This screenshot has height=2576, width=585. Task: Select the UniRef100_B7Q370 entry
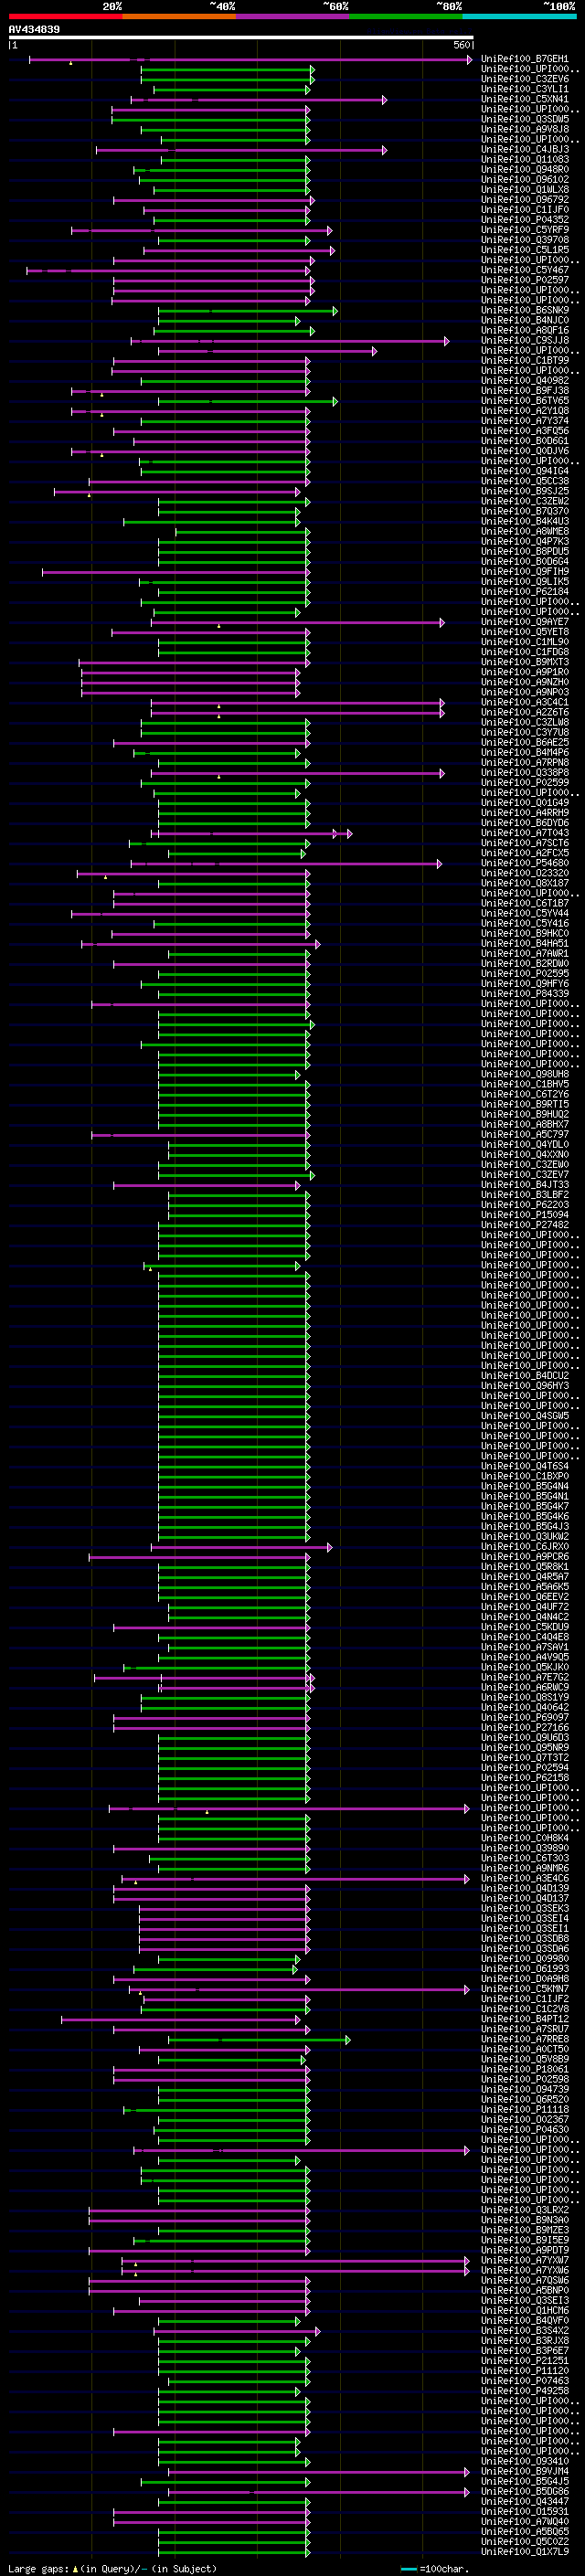pyautogui.click(x=524, y=512)
